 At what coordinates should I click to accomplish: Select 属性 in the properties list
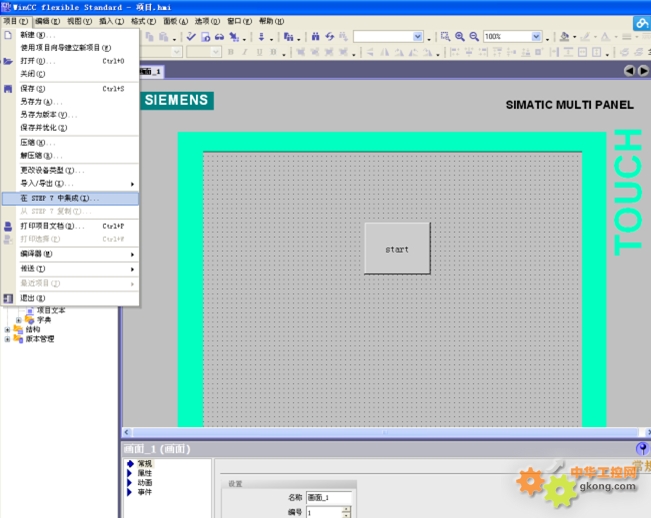pyautogui.click(x=145, y=473)
